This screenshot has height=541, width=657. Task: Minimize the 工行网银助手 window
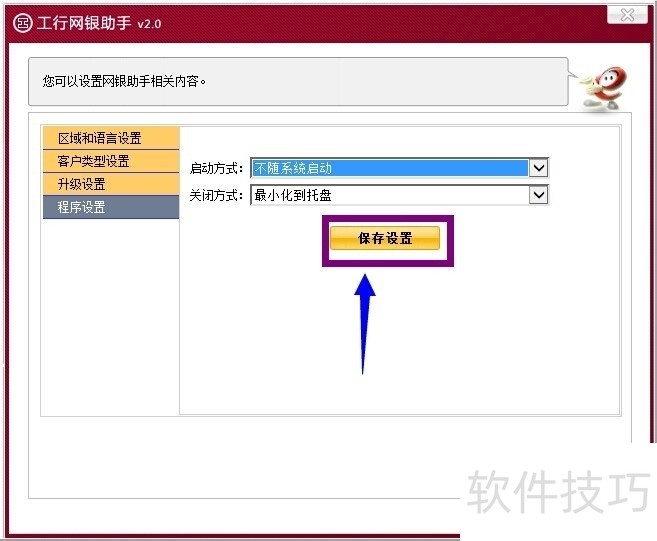coord(588,14)
